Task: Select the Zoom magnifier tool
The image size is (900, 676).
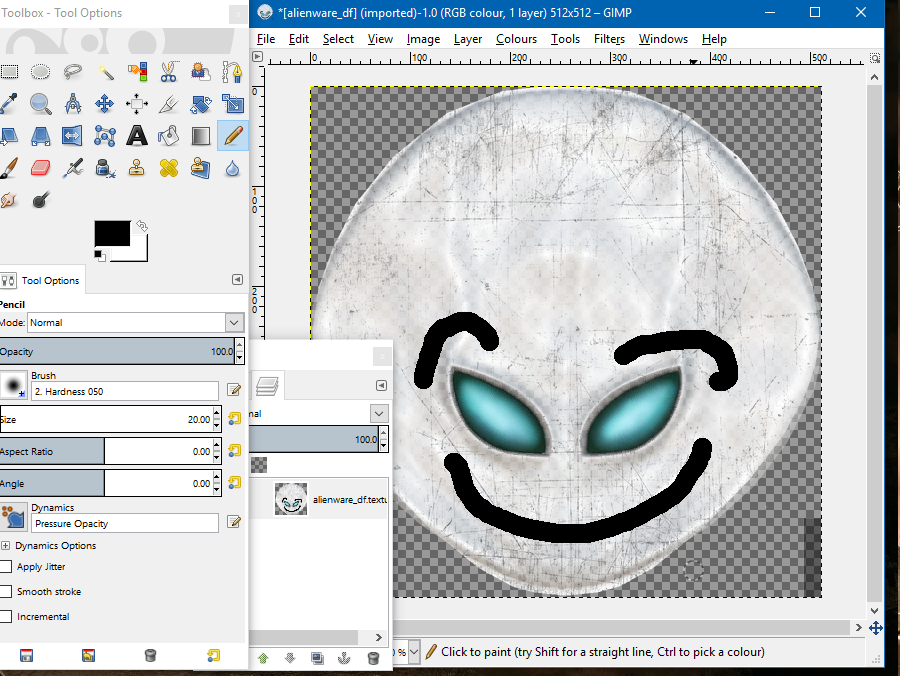Action: click(x=40, y=104)
